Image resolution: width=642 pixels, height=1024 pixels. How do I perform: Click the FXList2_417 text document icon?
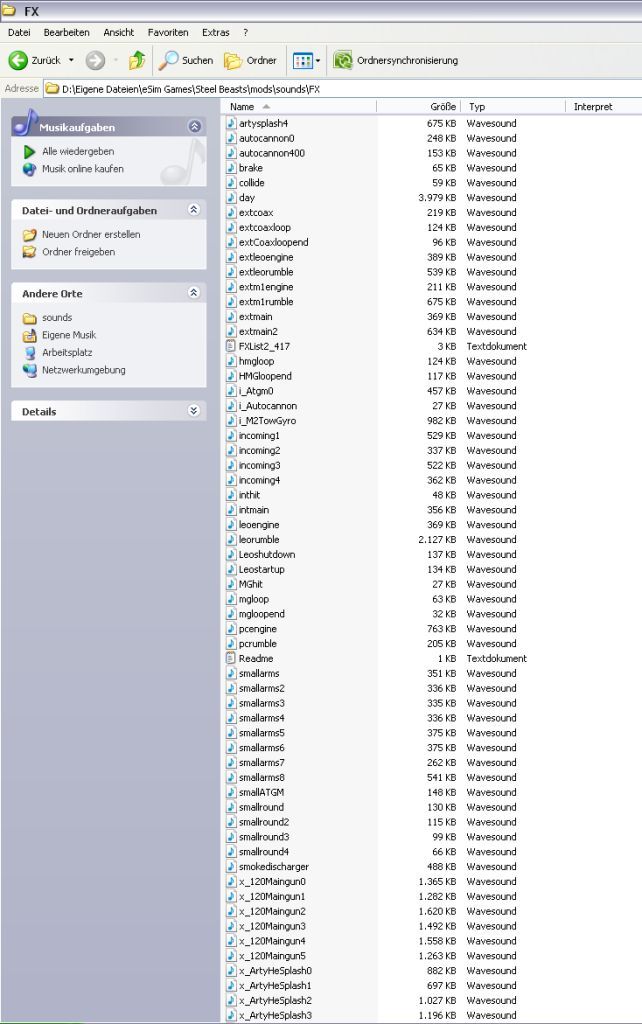point(231,346)
